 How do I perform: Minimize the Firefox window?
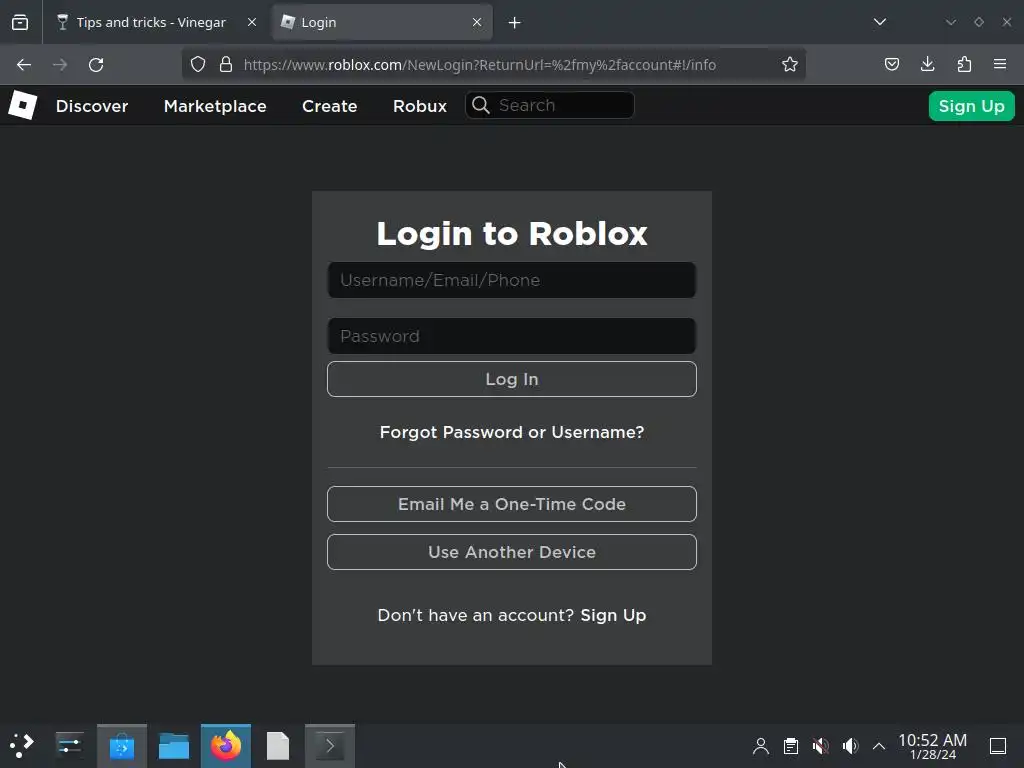pos(951,22)
